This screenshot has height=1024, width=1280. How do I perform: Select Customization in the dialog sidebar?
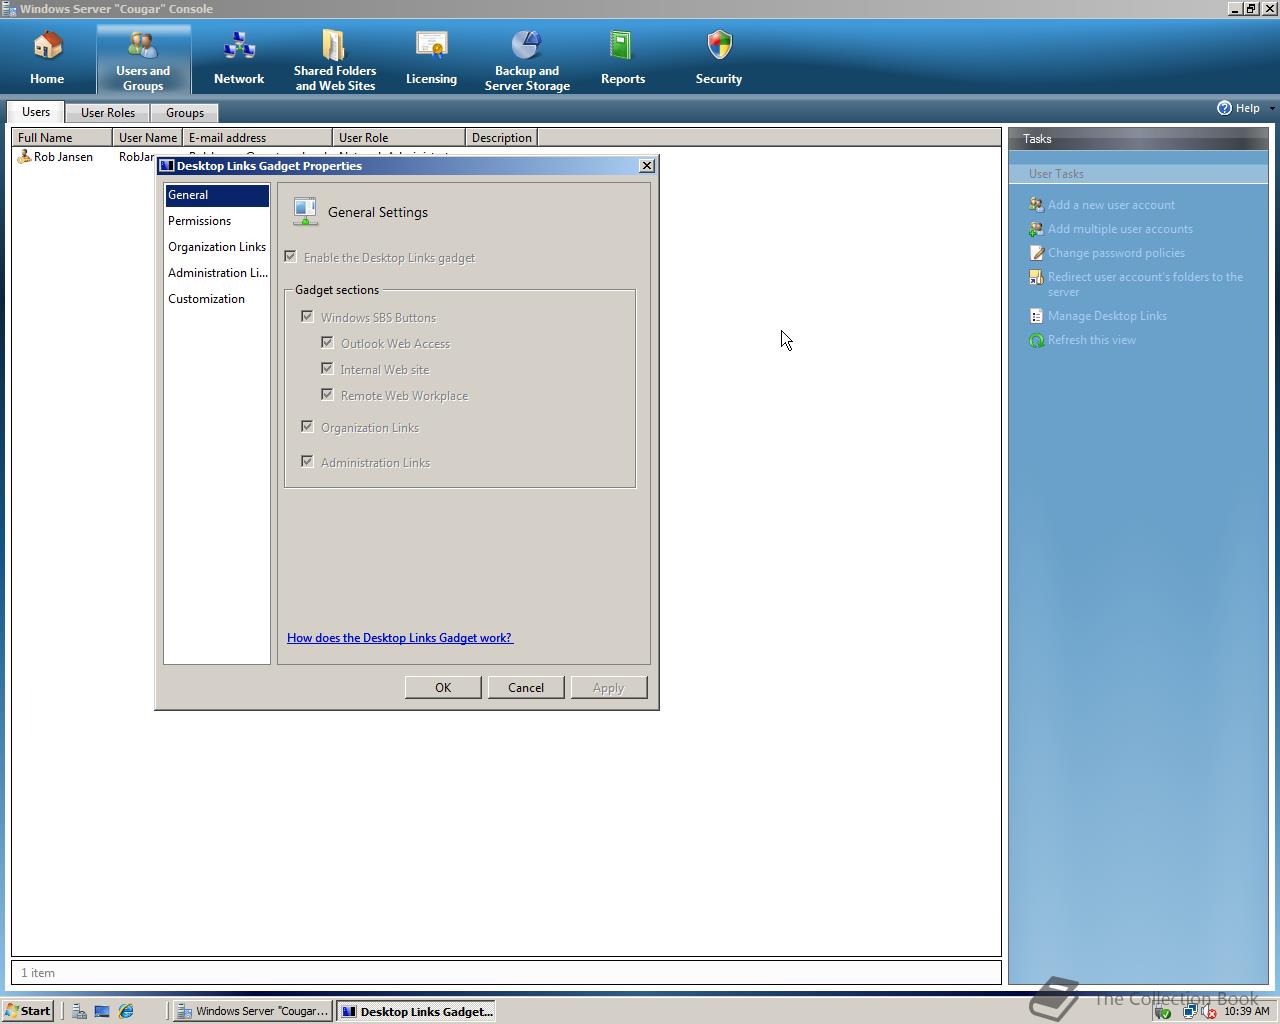217,299
